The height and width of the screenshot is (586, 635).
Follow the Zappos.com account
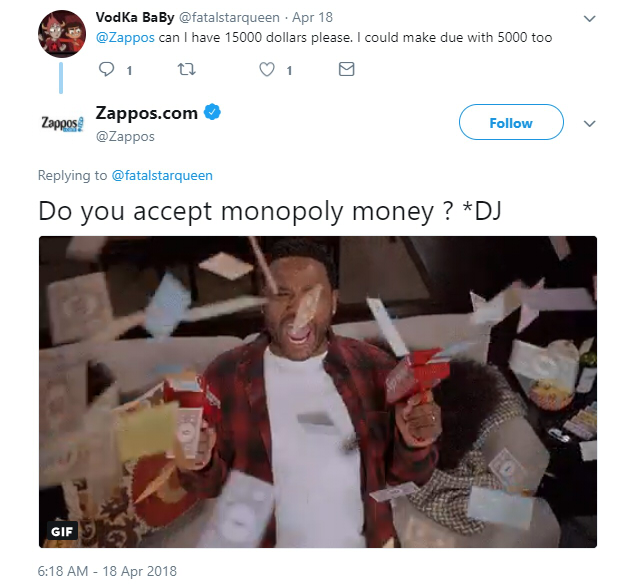[511, 122]
